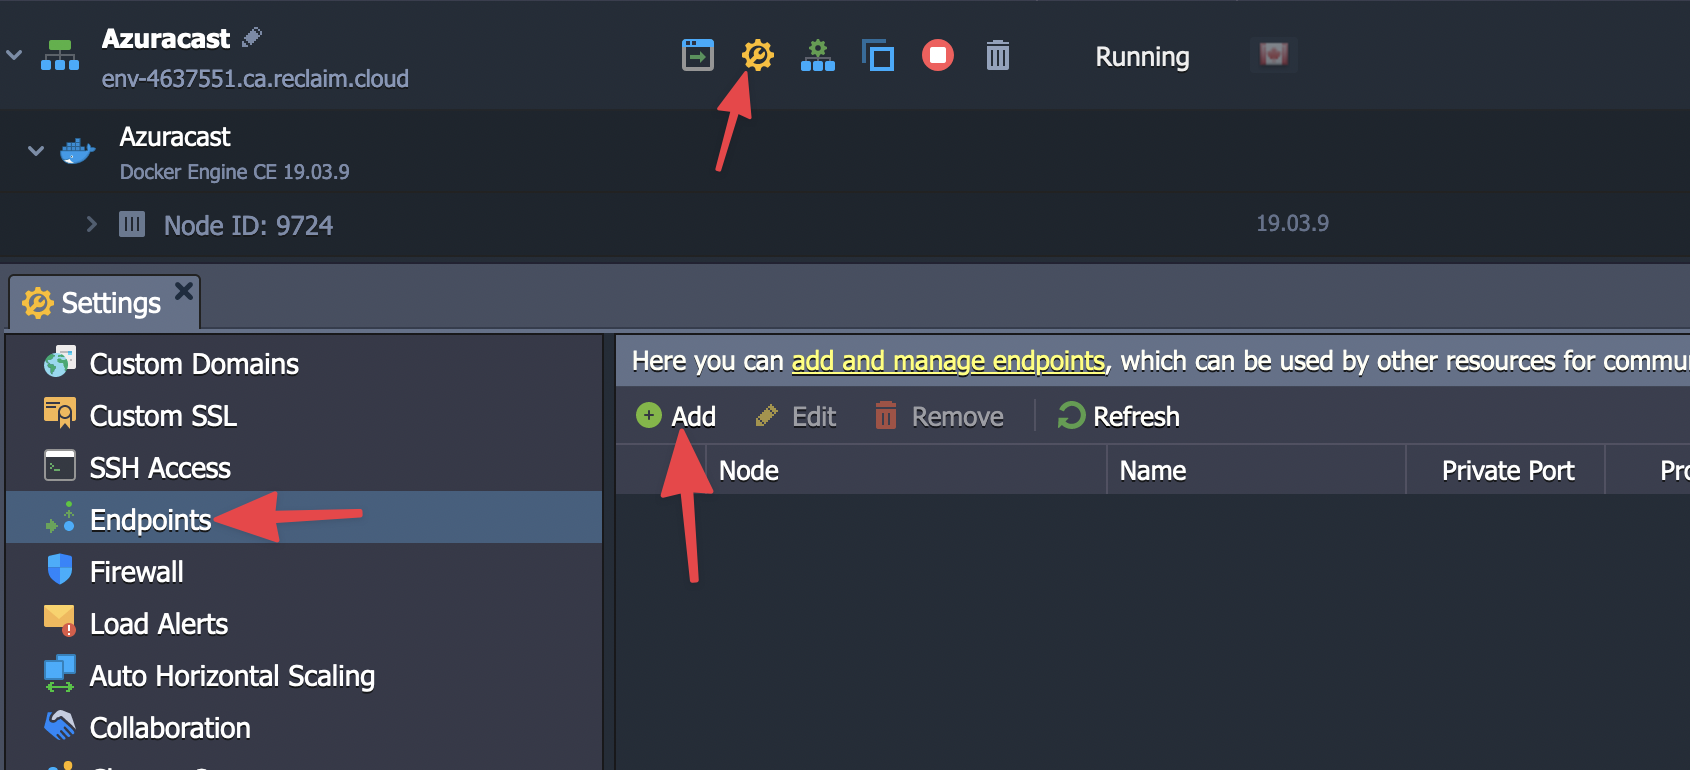The width and height of the screenshot is (1690, 770).
Task: Open Firewall settings
Action: (x=304, y=572)
